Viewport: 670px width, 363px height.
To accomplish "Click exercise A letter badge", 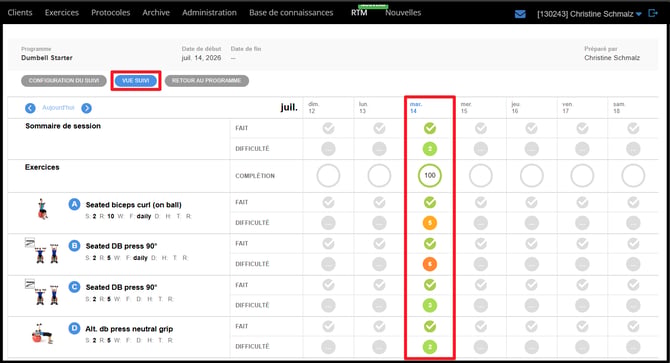I will [74, 204].
